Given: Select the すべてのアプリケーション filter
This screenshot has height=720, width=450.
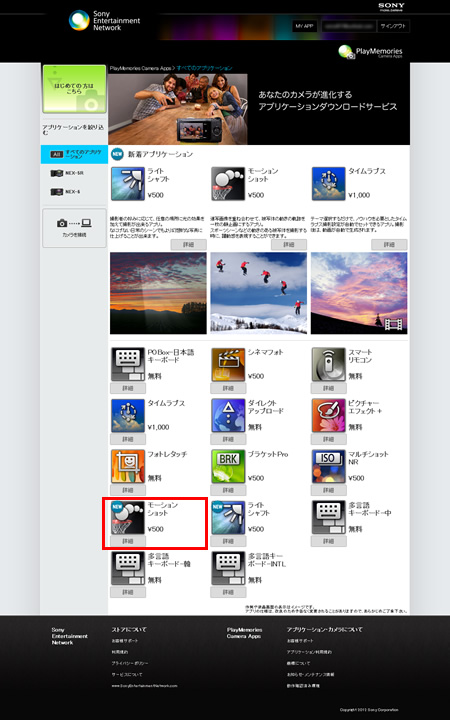Looking at the screenshot, I should (x=74, y=154).
